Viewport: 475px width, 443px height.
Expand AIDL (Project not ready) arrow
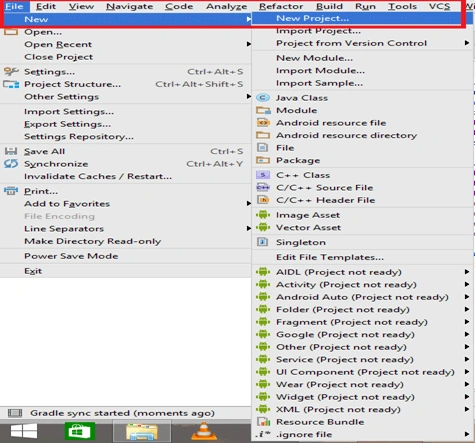467,272
